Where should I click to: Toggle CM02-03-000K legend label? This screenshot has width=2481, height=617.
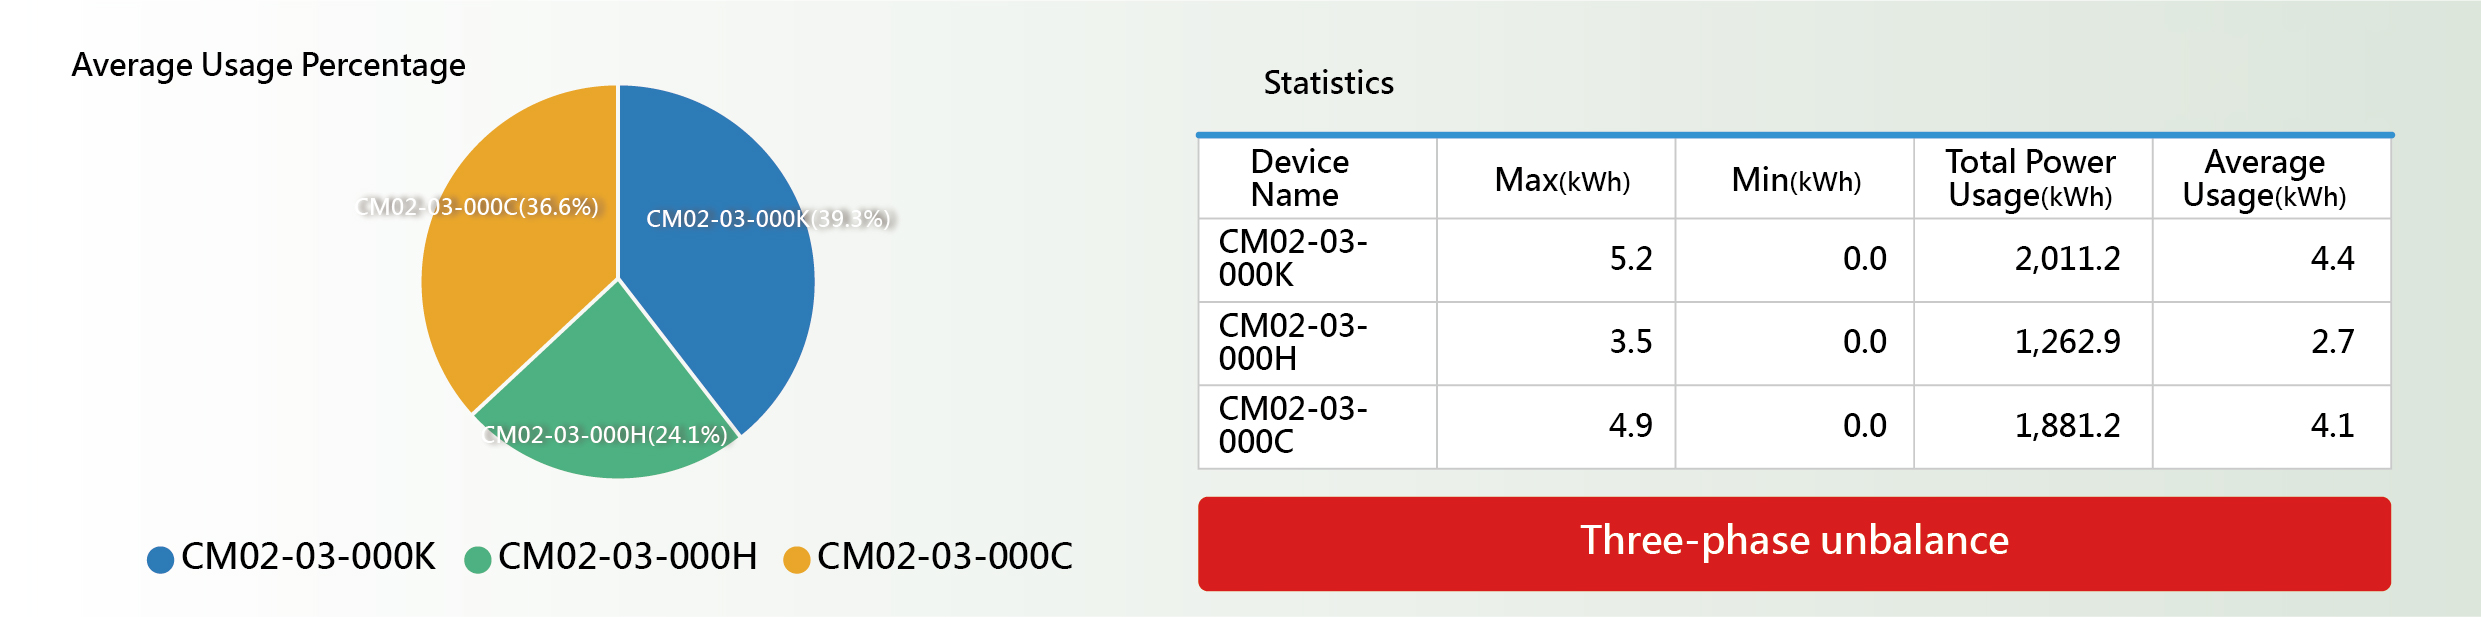[308, 557]
